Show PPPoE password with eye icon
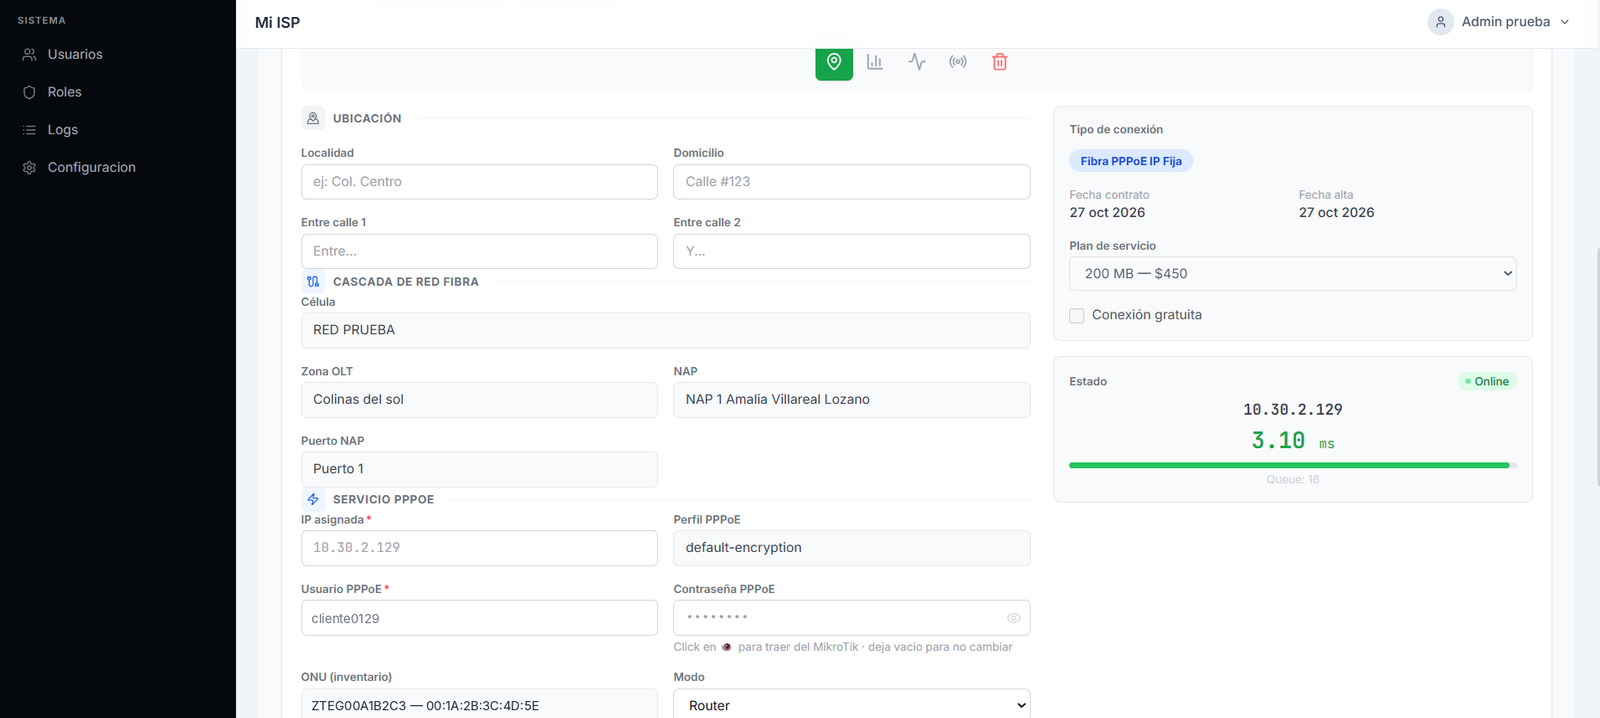1600x718 pixels. click(x=1013, y=618)
